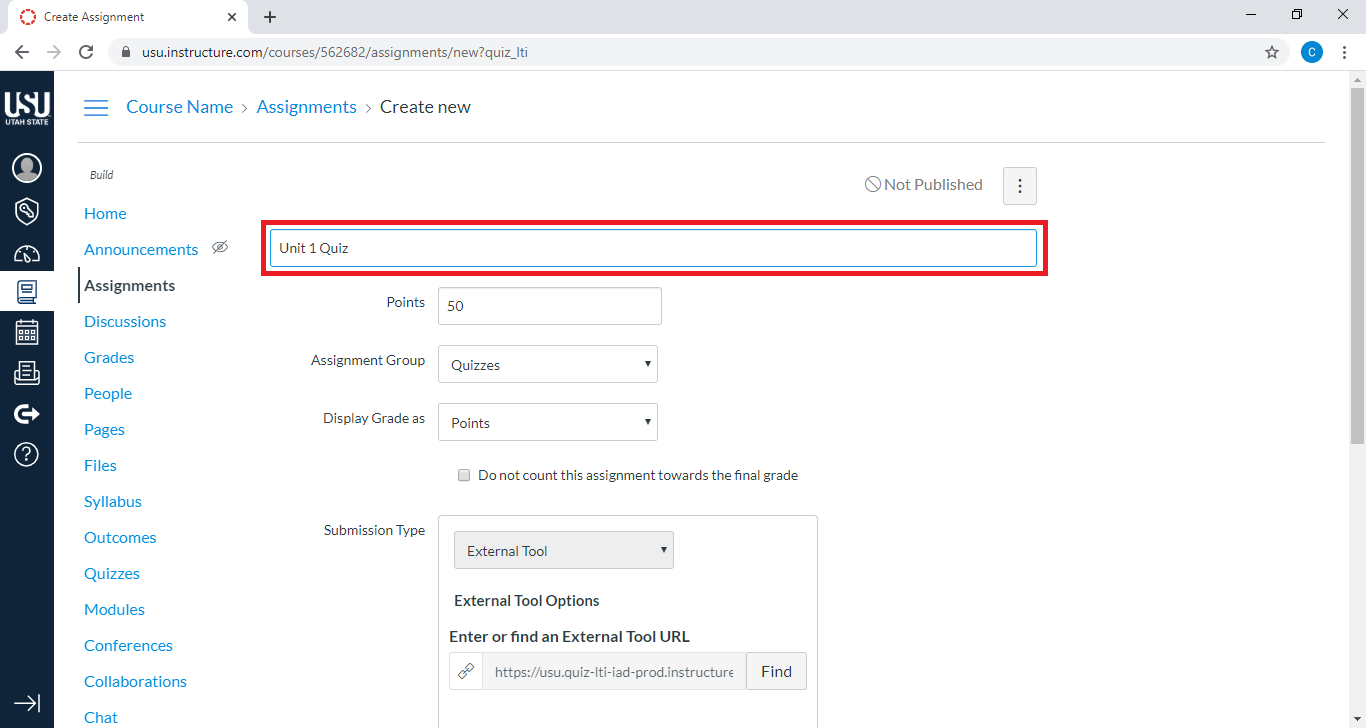Click the Points input field
The height and width of the screenshot is (728, 1366).
point(549,306)
